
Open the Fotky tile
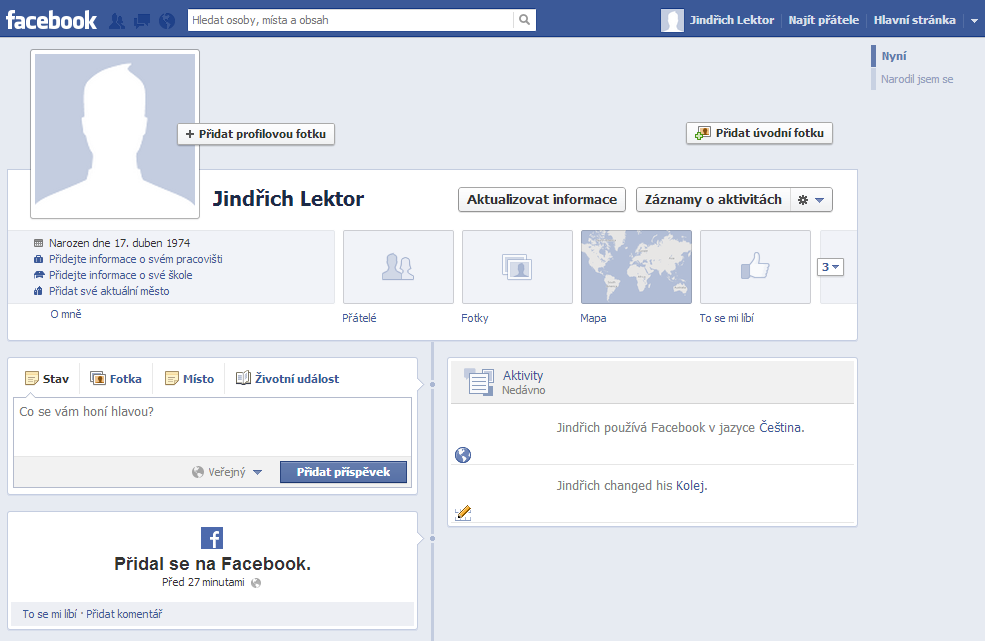click(517, 267)
